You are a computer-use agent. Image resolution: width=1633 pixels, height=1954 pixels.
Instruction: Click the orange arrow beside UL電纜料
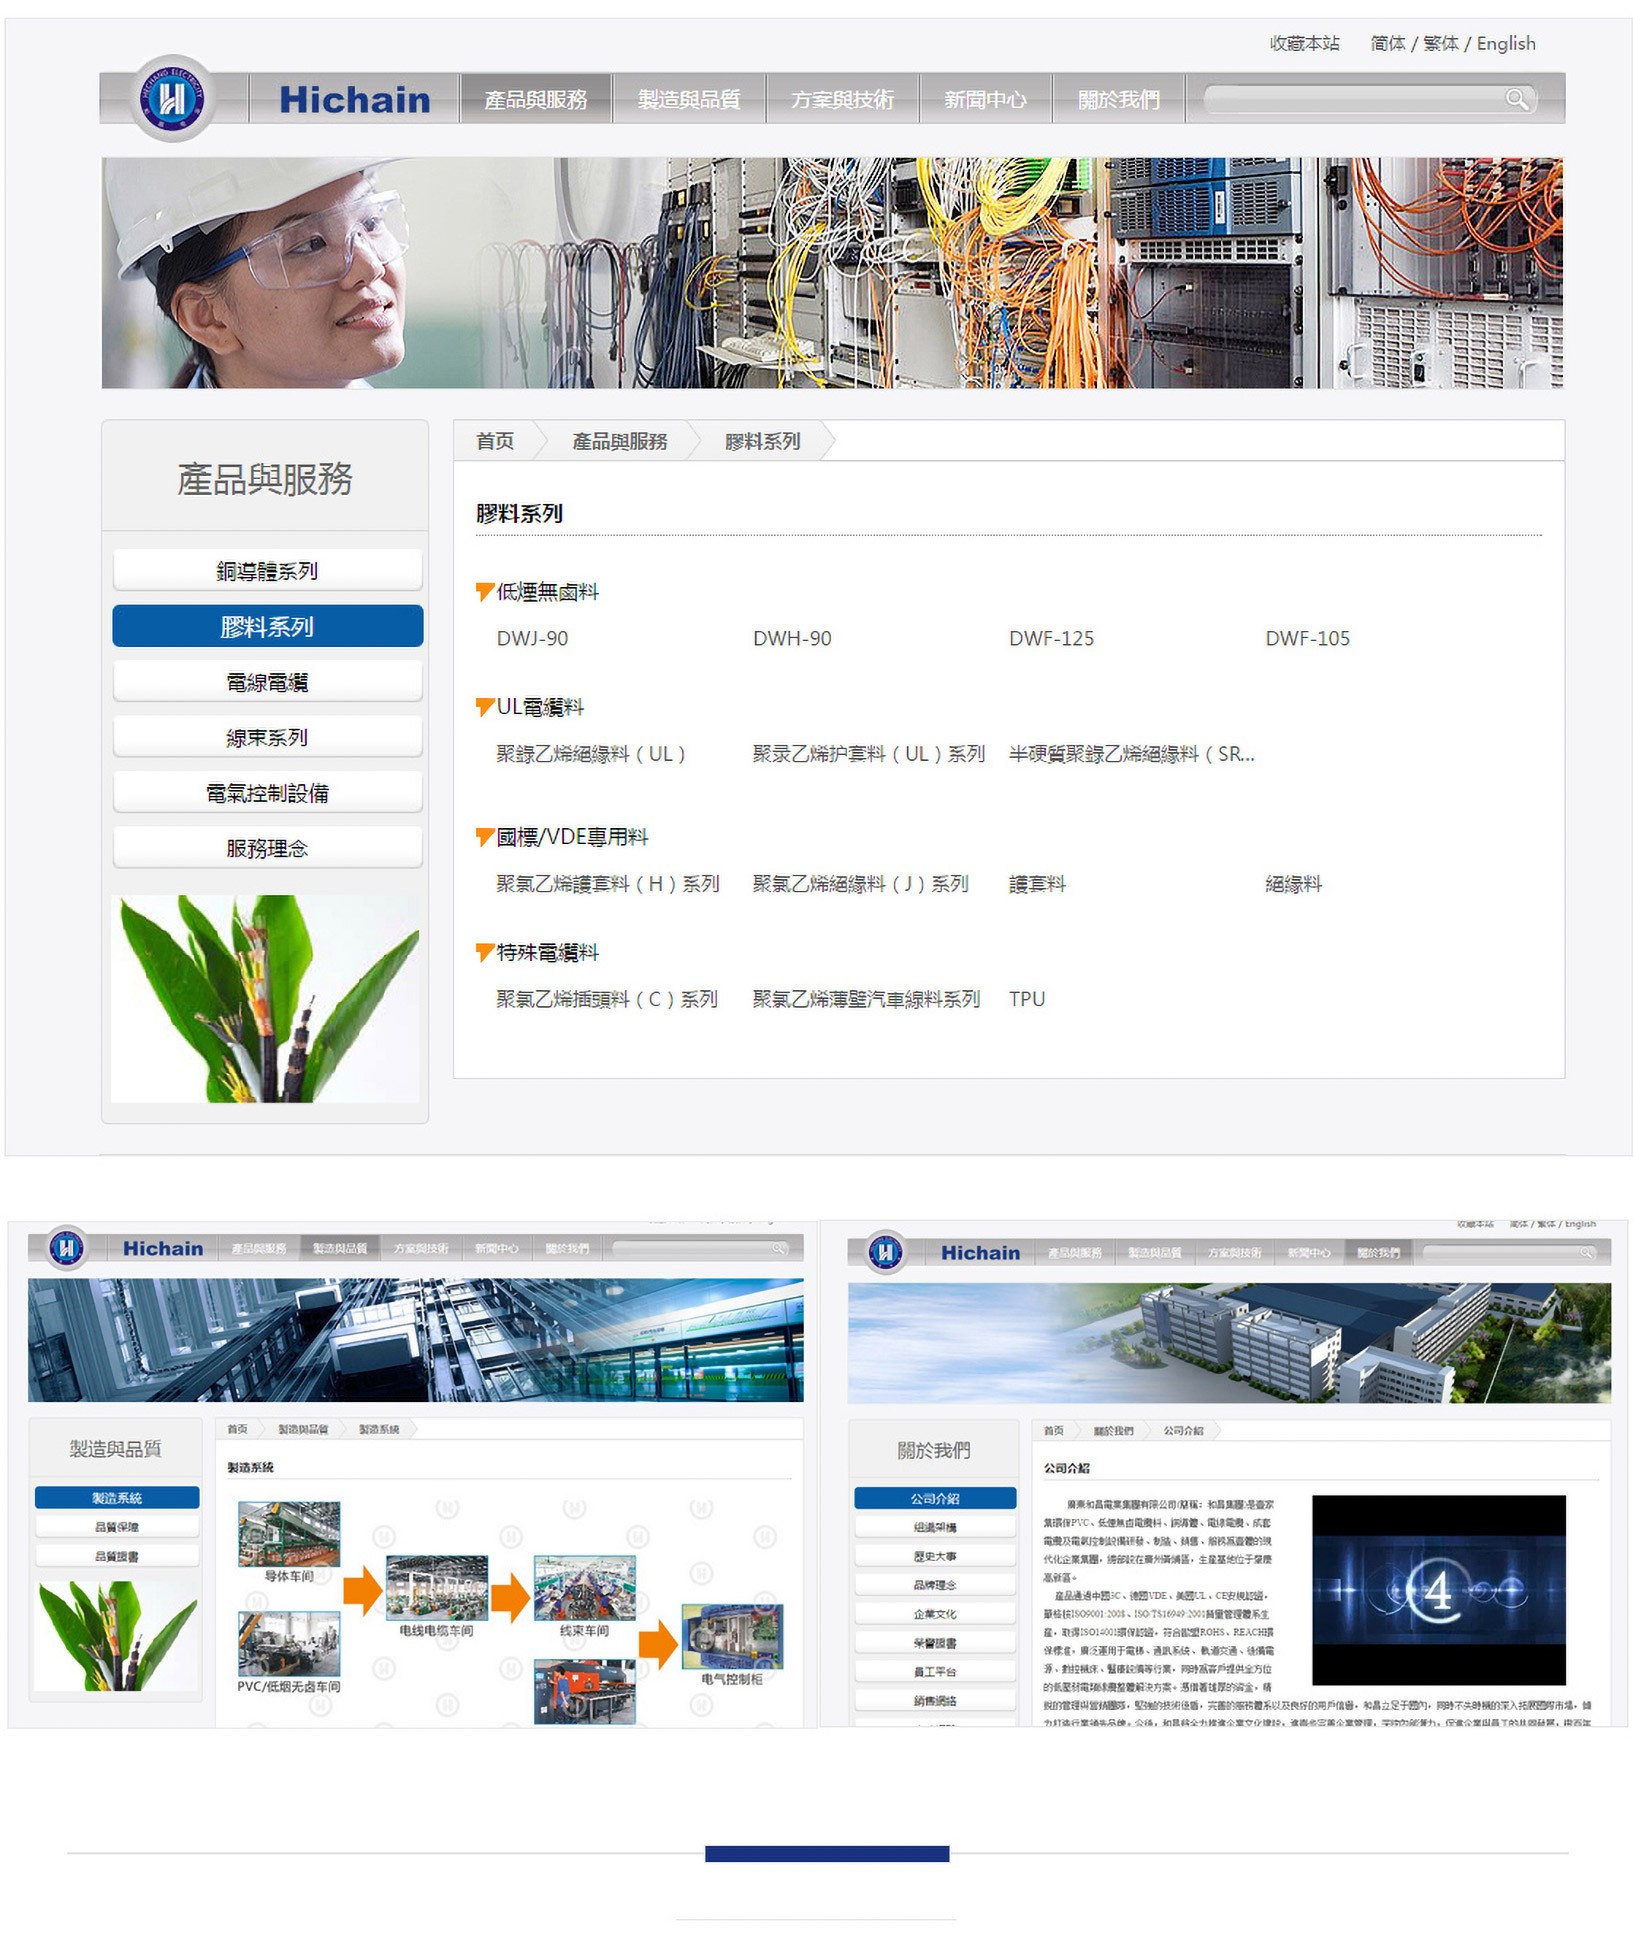pyautogui.click(x=485, y=707)
